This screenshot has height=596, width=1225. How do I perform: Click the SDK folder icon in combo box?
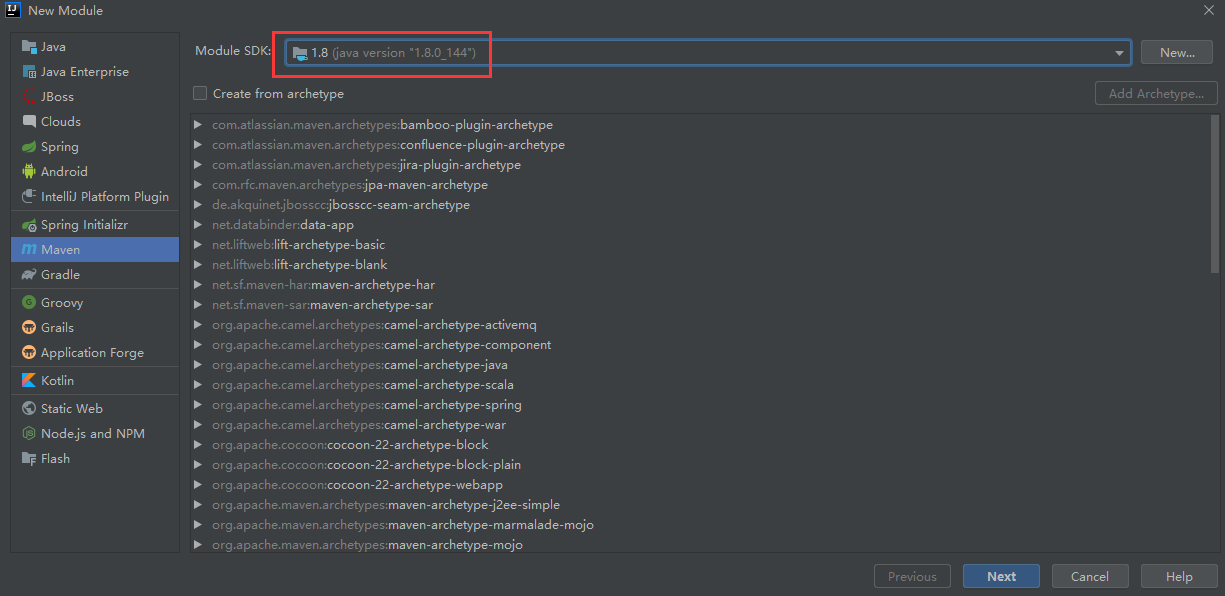pyautogui.click(x=300, y=52)
